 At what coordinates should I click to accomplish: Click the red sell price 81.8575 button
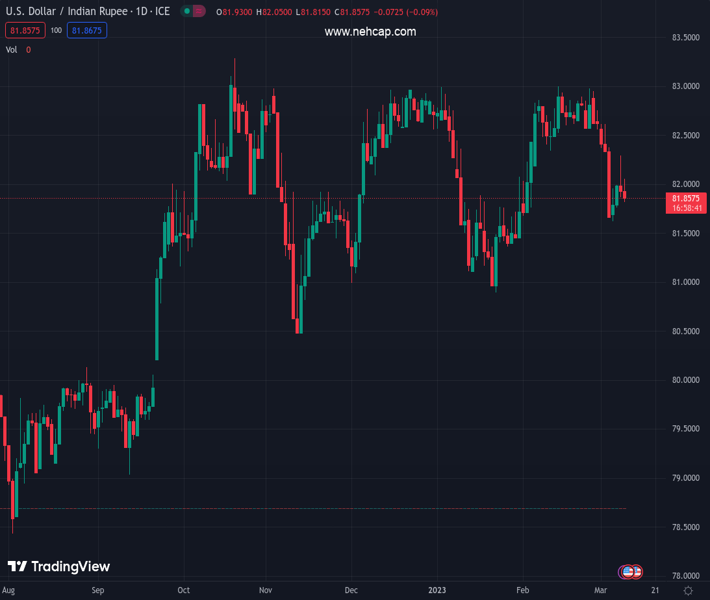(24, 31)
